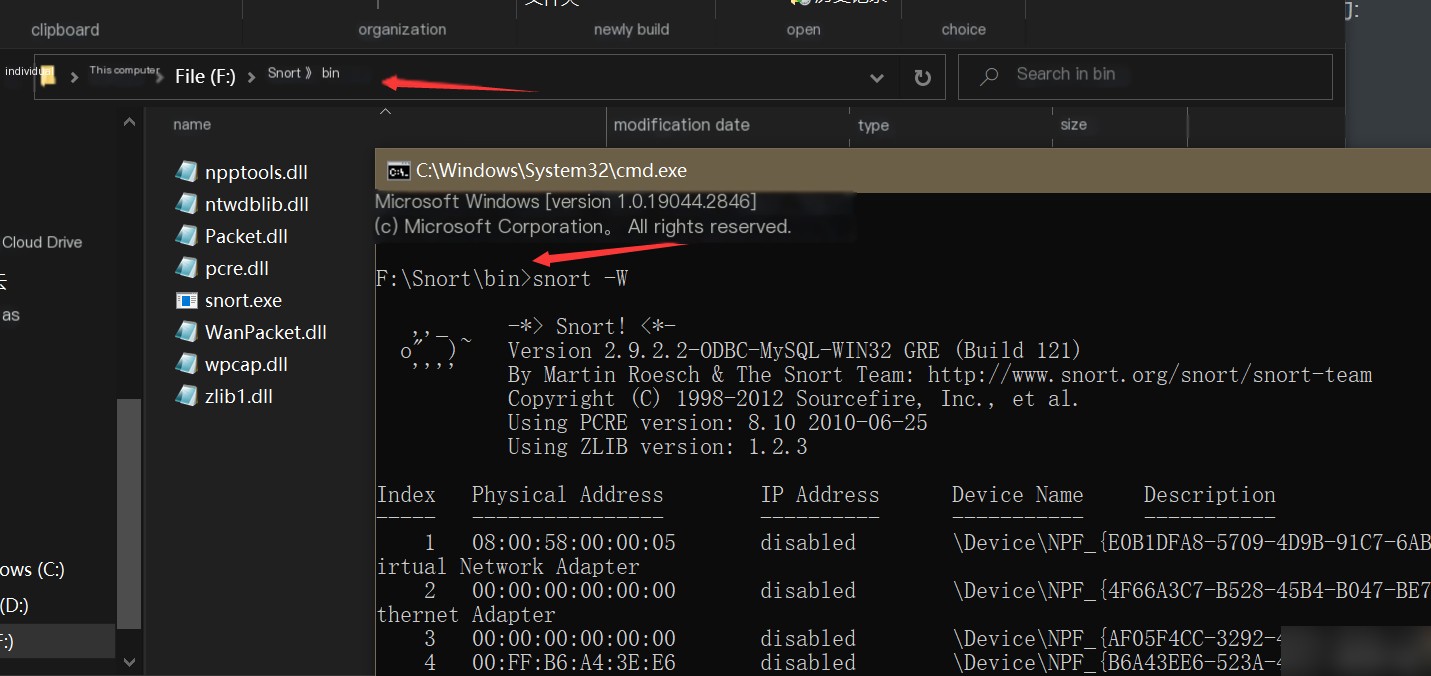Expand chevron after This computer breadcrumb
Image resolution: width=1431 pixels, height=676 pixels.
(x=160, y=77)
